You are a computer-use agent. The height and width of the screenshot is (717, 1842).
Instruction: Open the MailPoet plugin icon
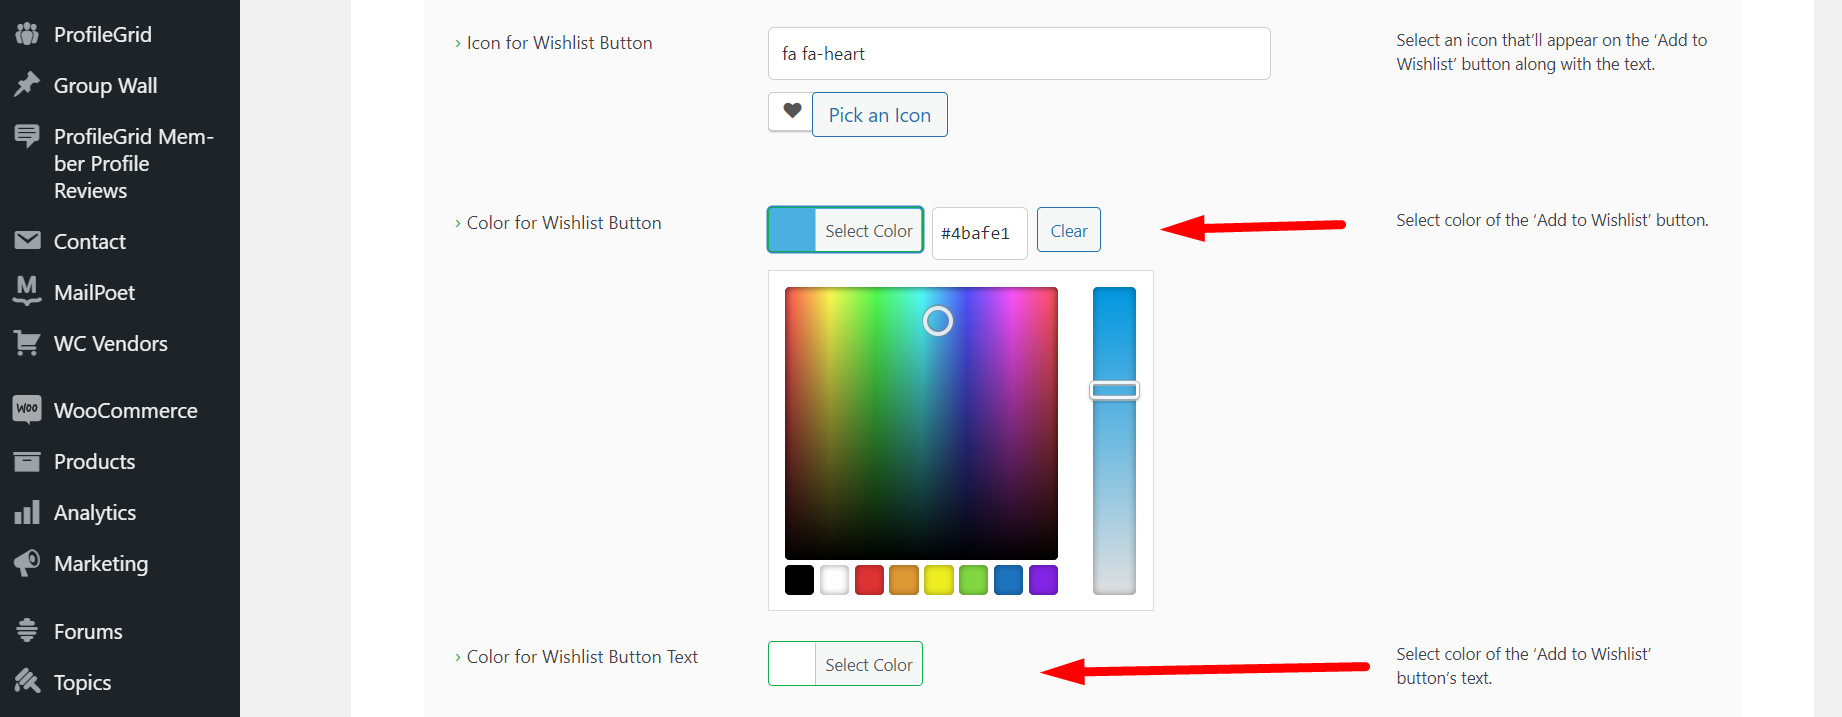[28, 292]
